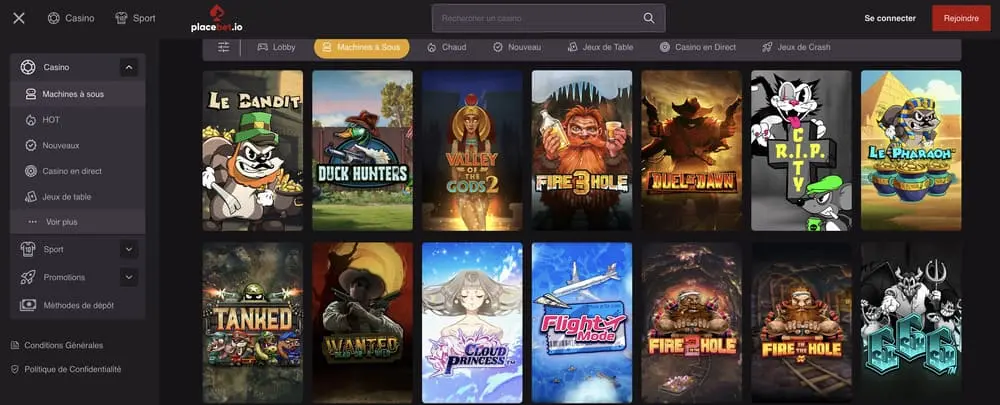Screen dimensions: 1000x405
Task: Open the Duck Hunters game thumbnail
Action: pyautogui.click(x=362, y=150)
